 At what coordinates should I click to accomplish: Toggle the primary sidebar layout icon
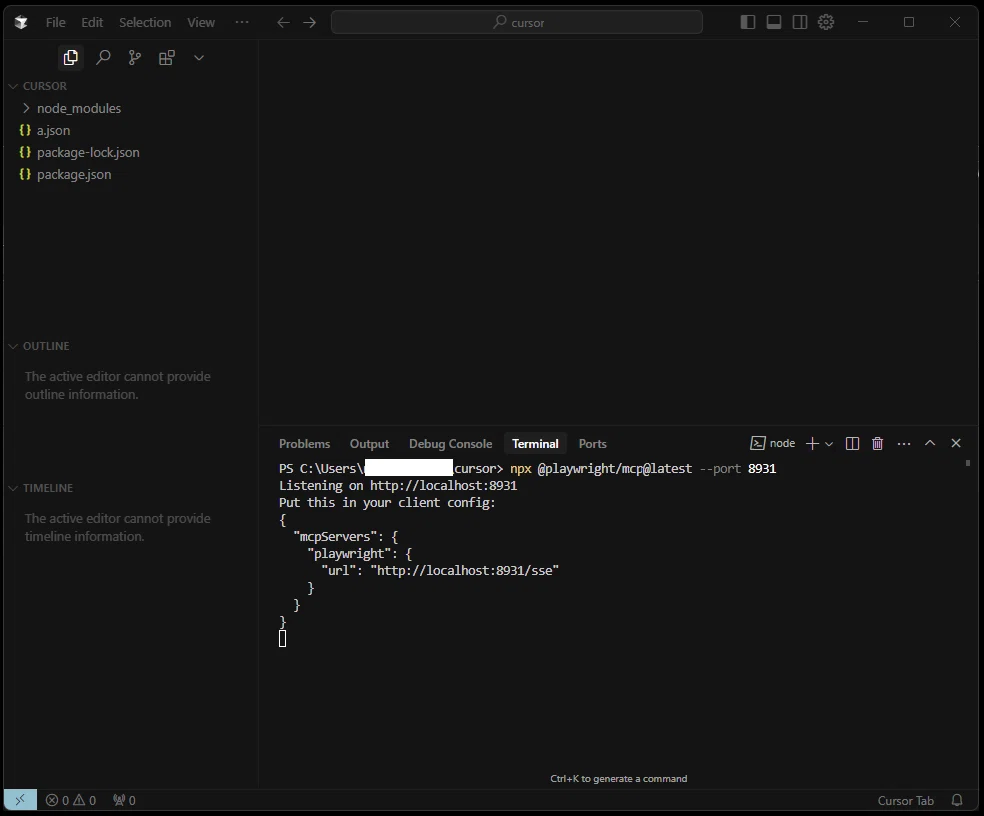point(747,22)
